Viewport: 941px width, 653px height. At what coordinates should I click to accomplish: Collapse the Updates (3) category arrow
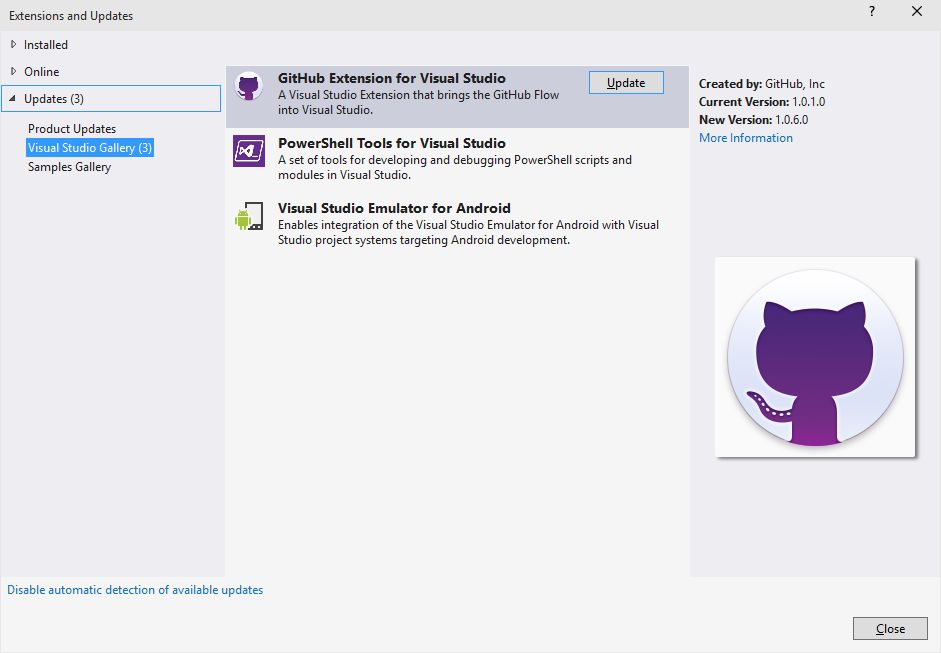[13, 98]
